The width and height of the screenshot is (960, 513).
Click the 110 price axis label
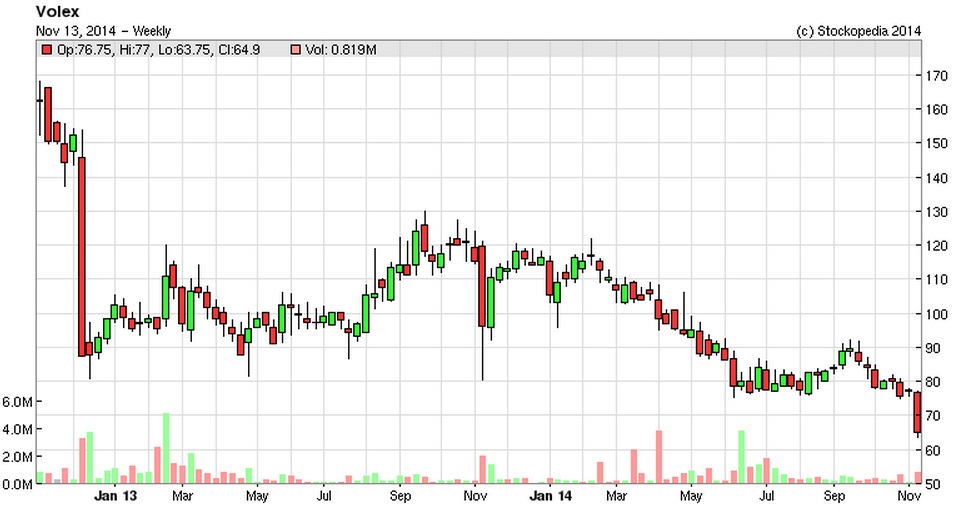937,280
